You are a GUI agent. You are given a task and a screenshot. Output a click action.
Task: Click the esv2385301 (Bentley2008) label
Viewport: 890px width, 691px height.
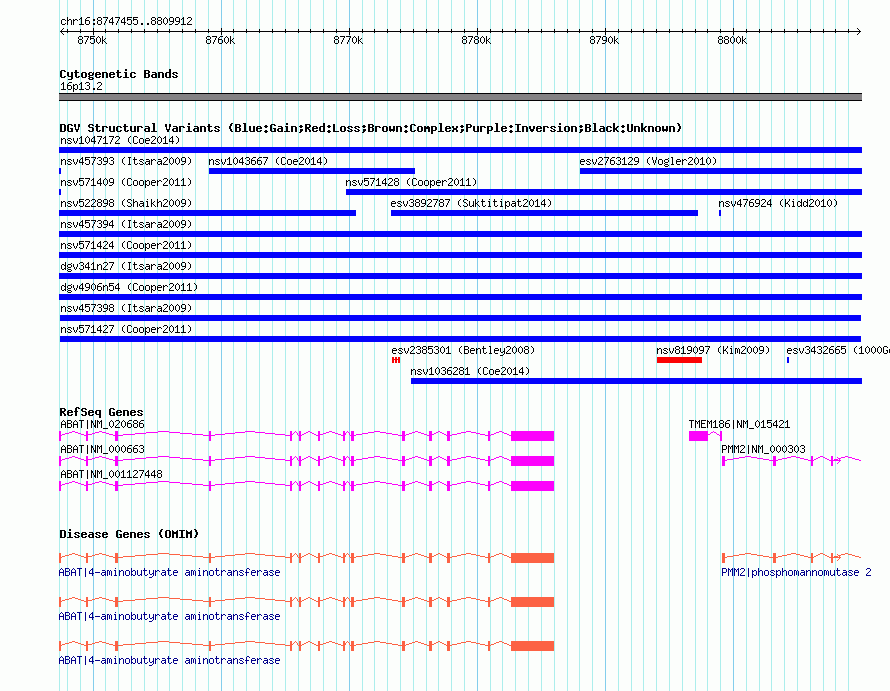click(463, 350)
